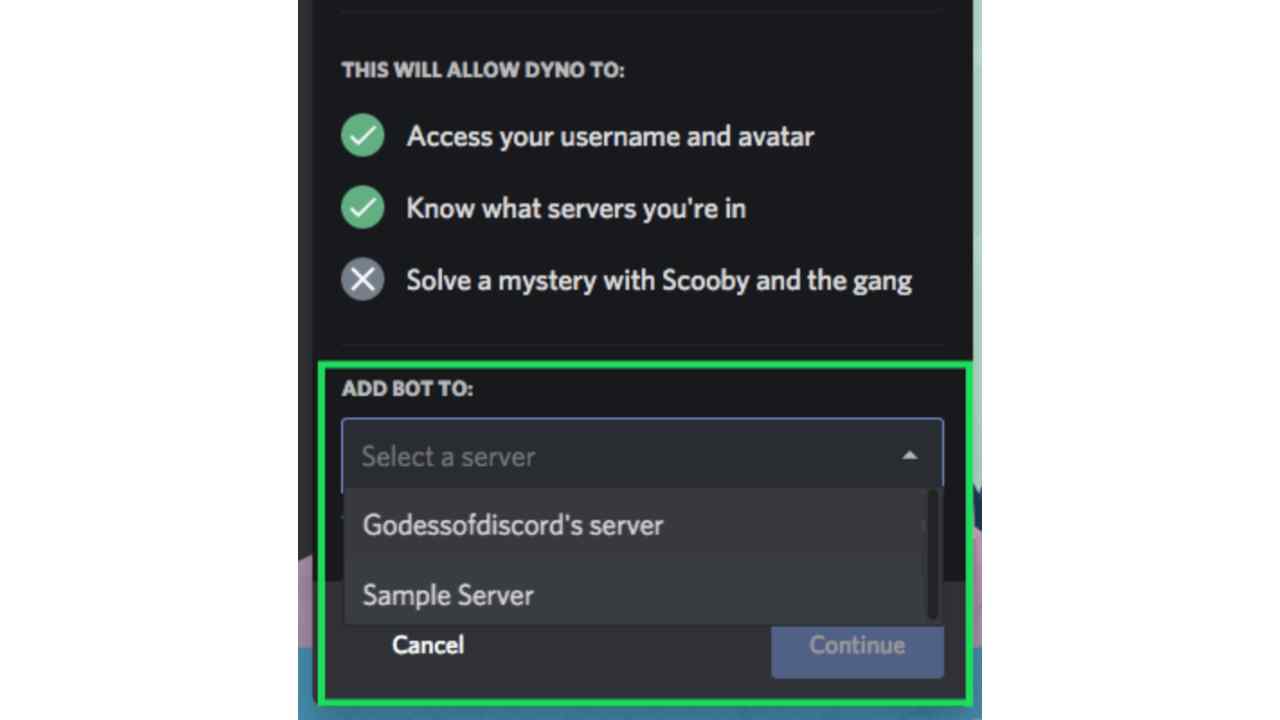The width and height of the screenshot is (1280, 720).
Task: Click the THIS WILL ALLOW DYNO TO heading
Action: point(483,70)
